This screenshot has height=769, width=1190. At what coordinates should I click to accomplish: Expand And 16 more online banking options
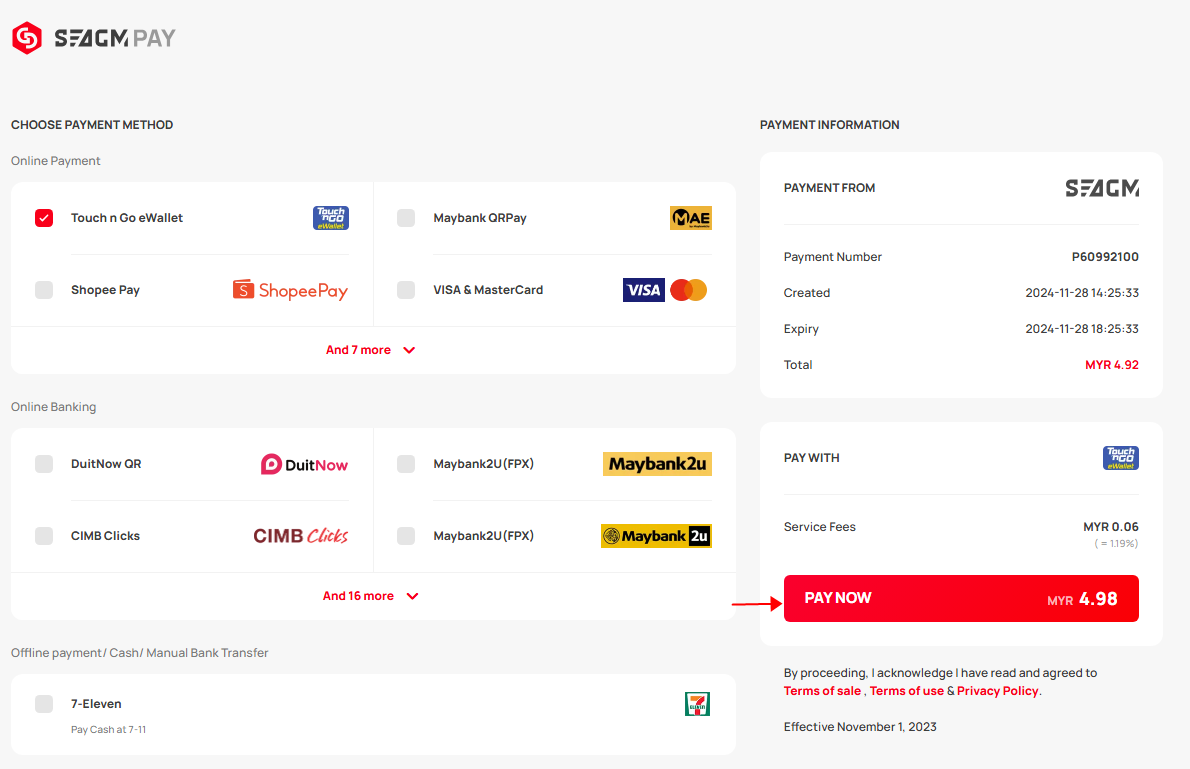(370, 596)
